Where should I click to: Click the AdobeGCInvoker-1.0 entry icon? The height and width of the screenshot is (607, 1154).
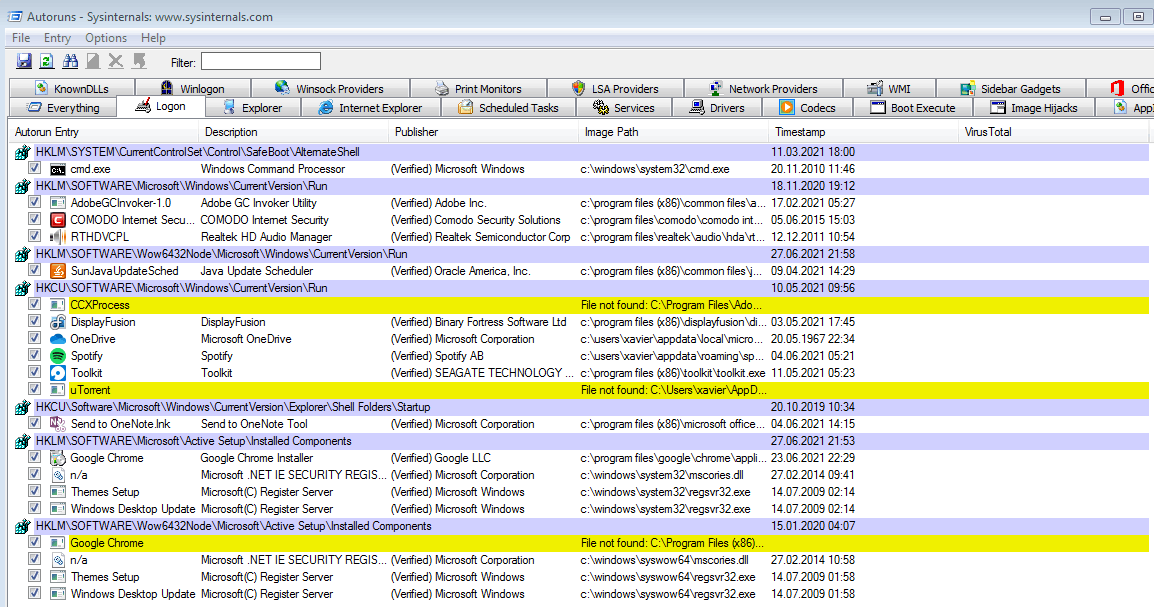click(x=57, y=203)
